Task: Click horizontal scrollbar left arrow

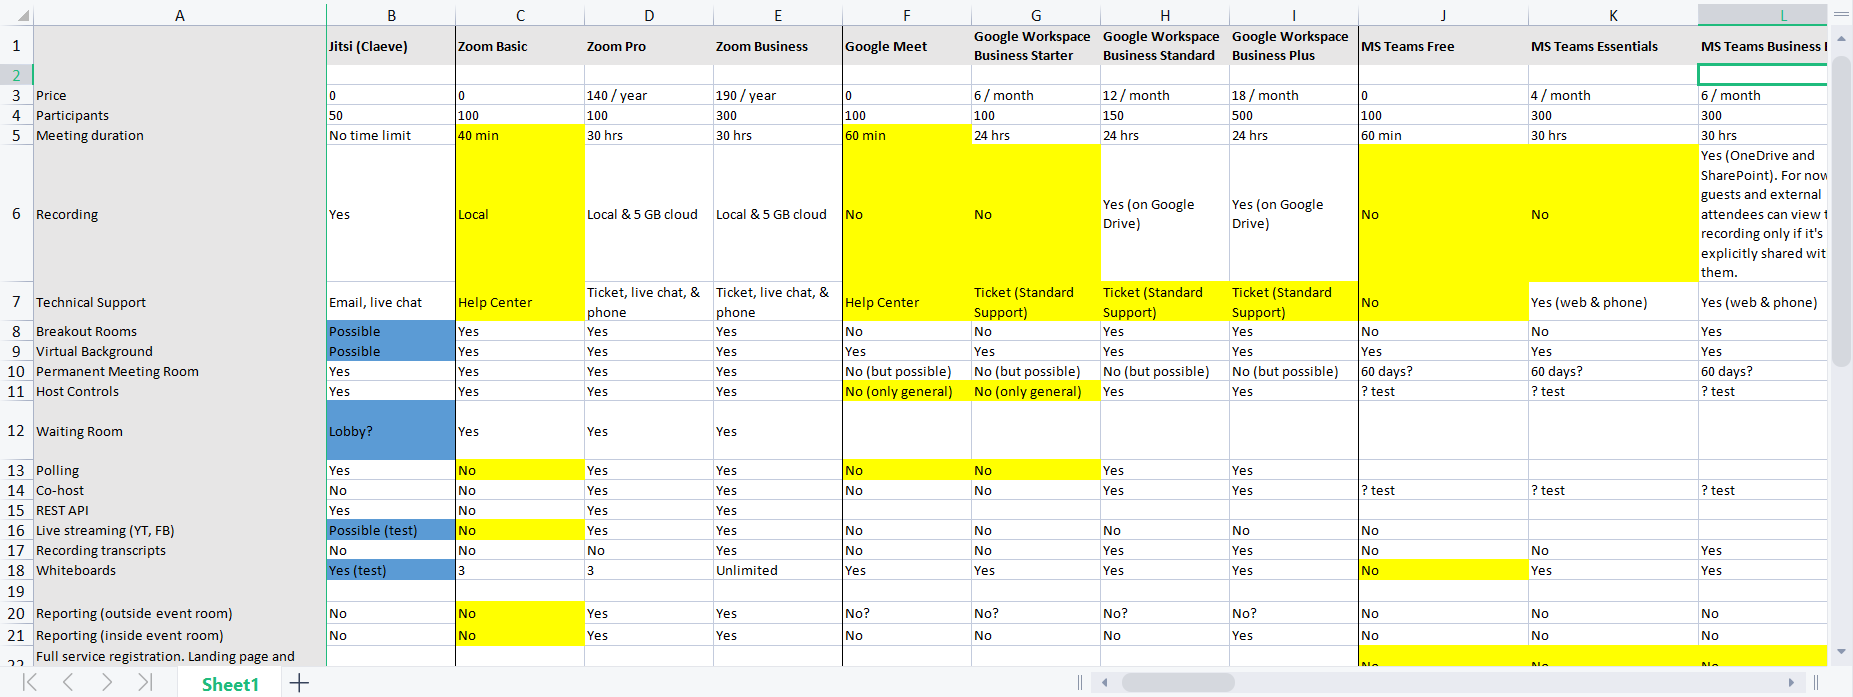Action: tap(1105, 682)
